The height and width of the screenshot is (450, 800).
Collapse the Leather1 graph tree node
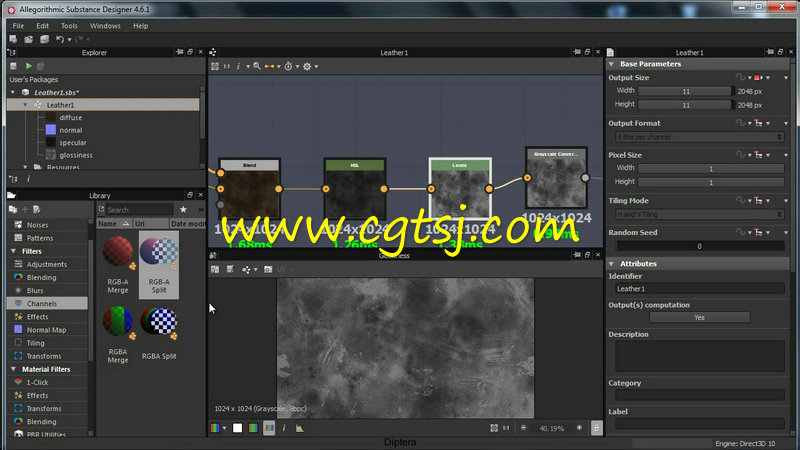point(26,105)
